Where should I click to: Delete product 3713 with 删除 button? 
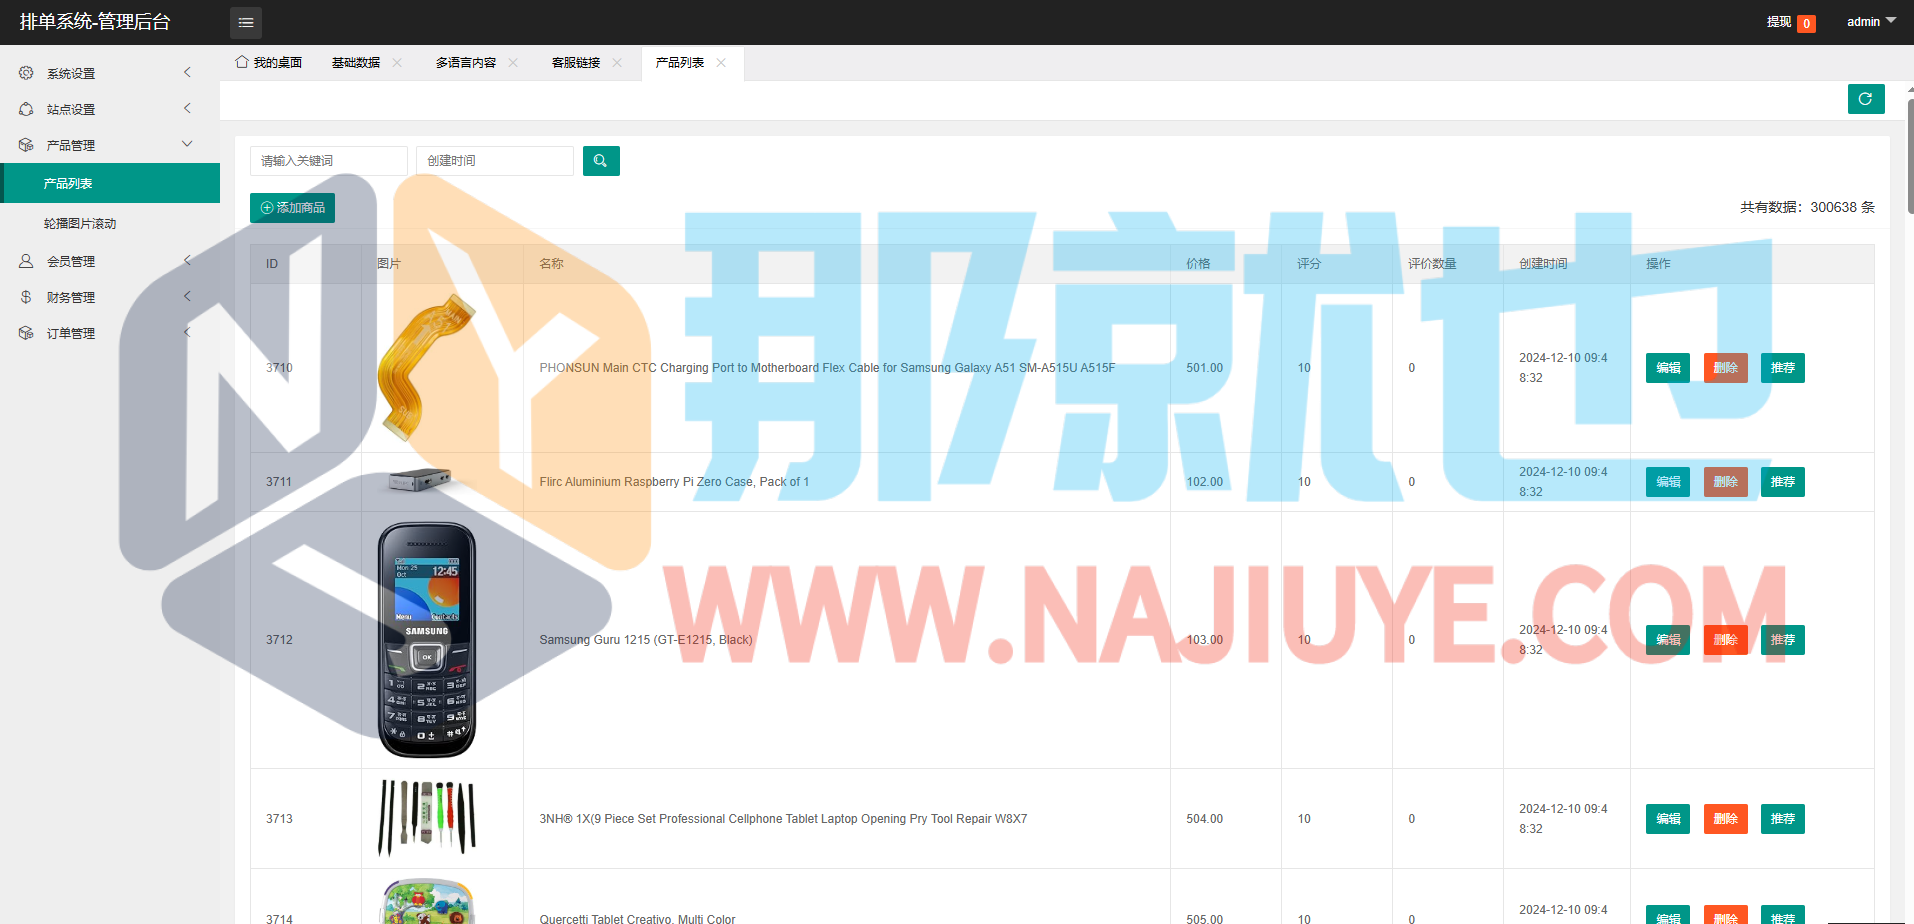(x=1725, y=819)
